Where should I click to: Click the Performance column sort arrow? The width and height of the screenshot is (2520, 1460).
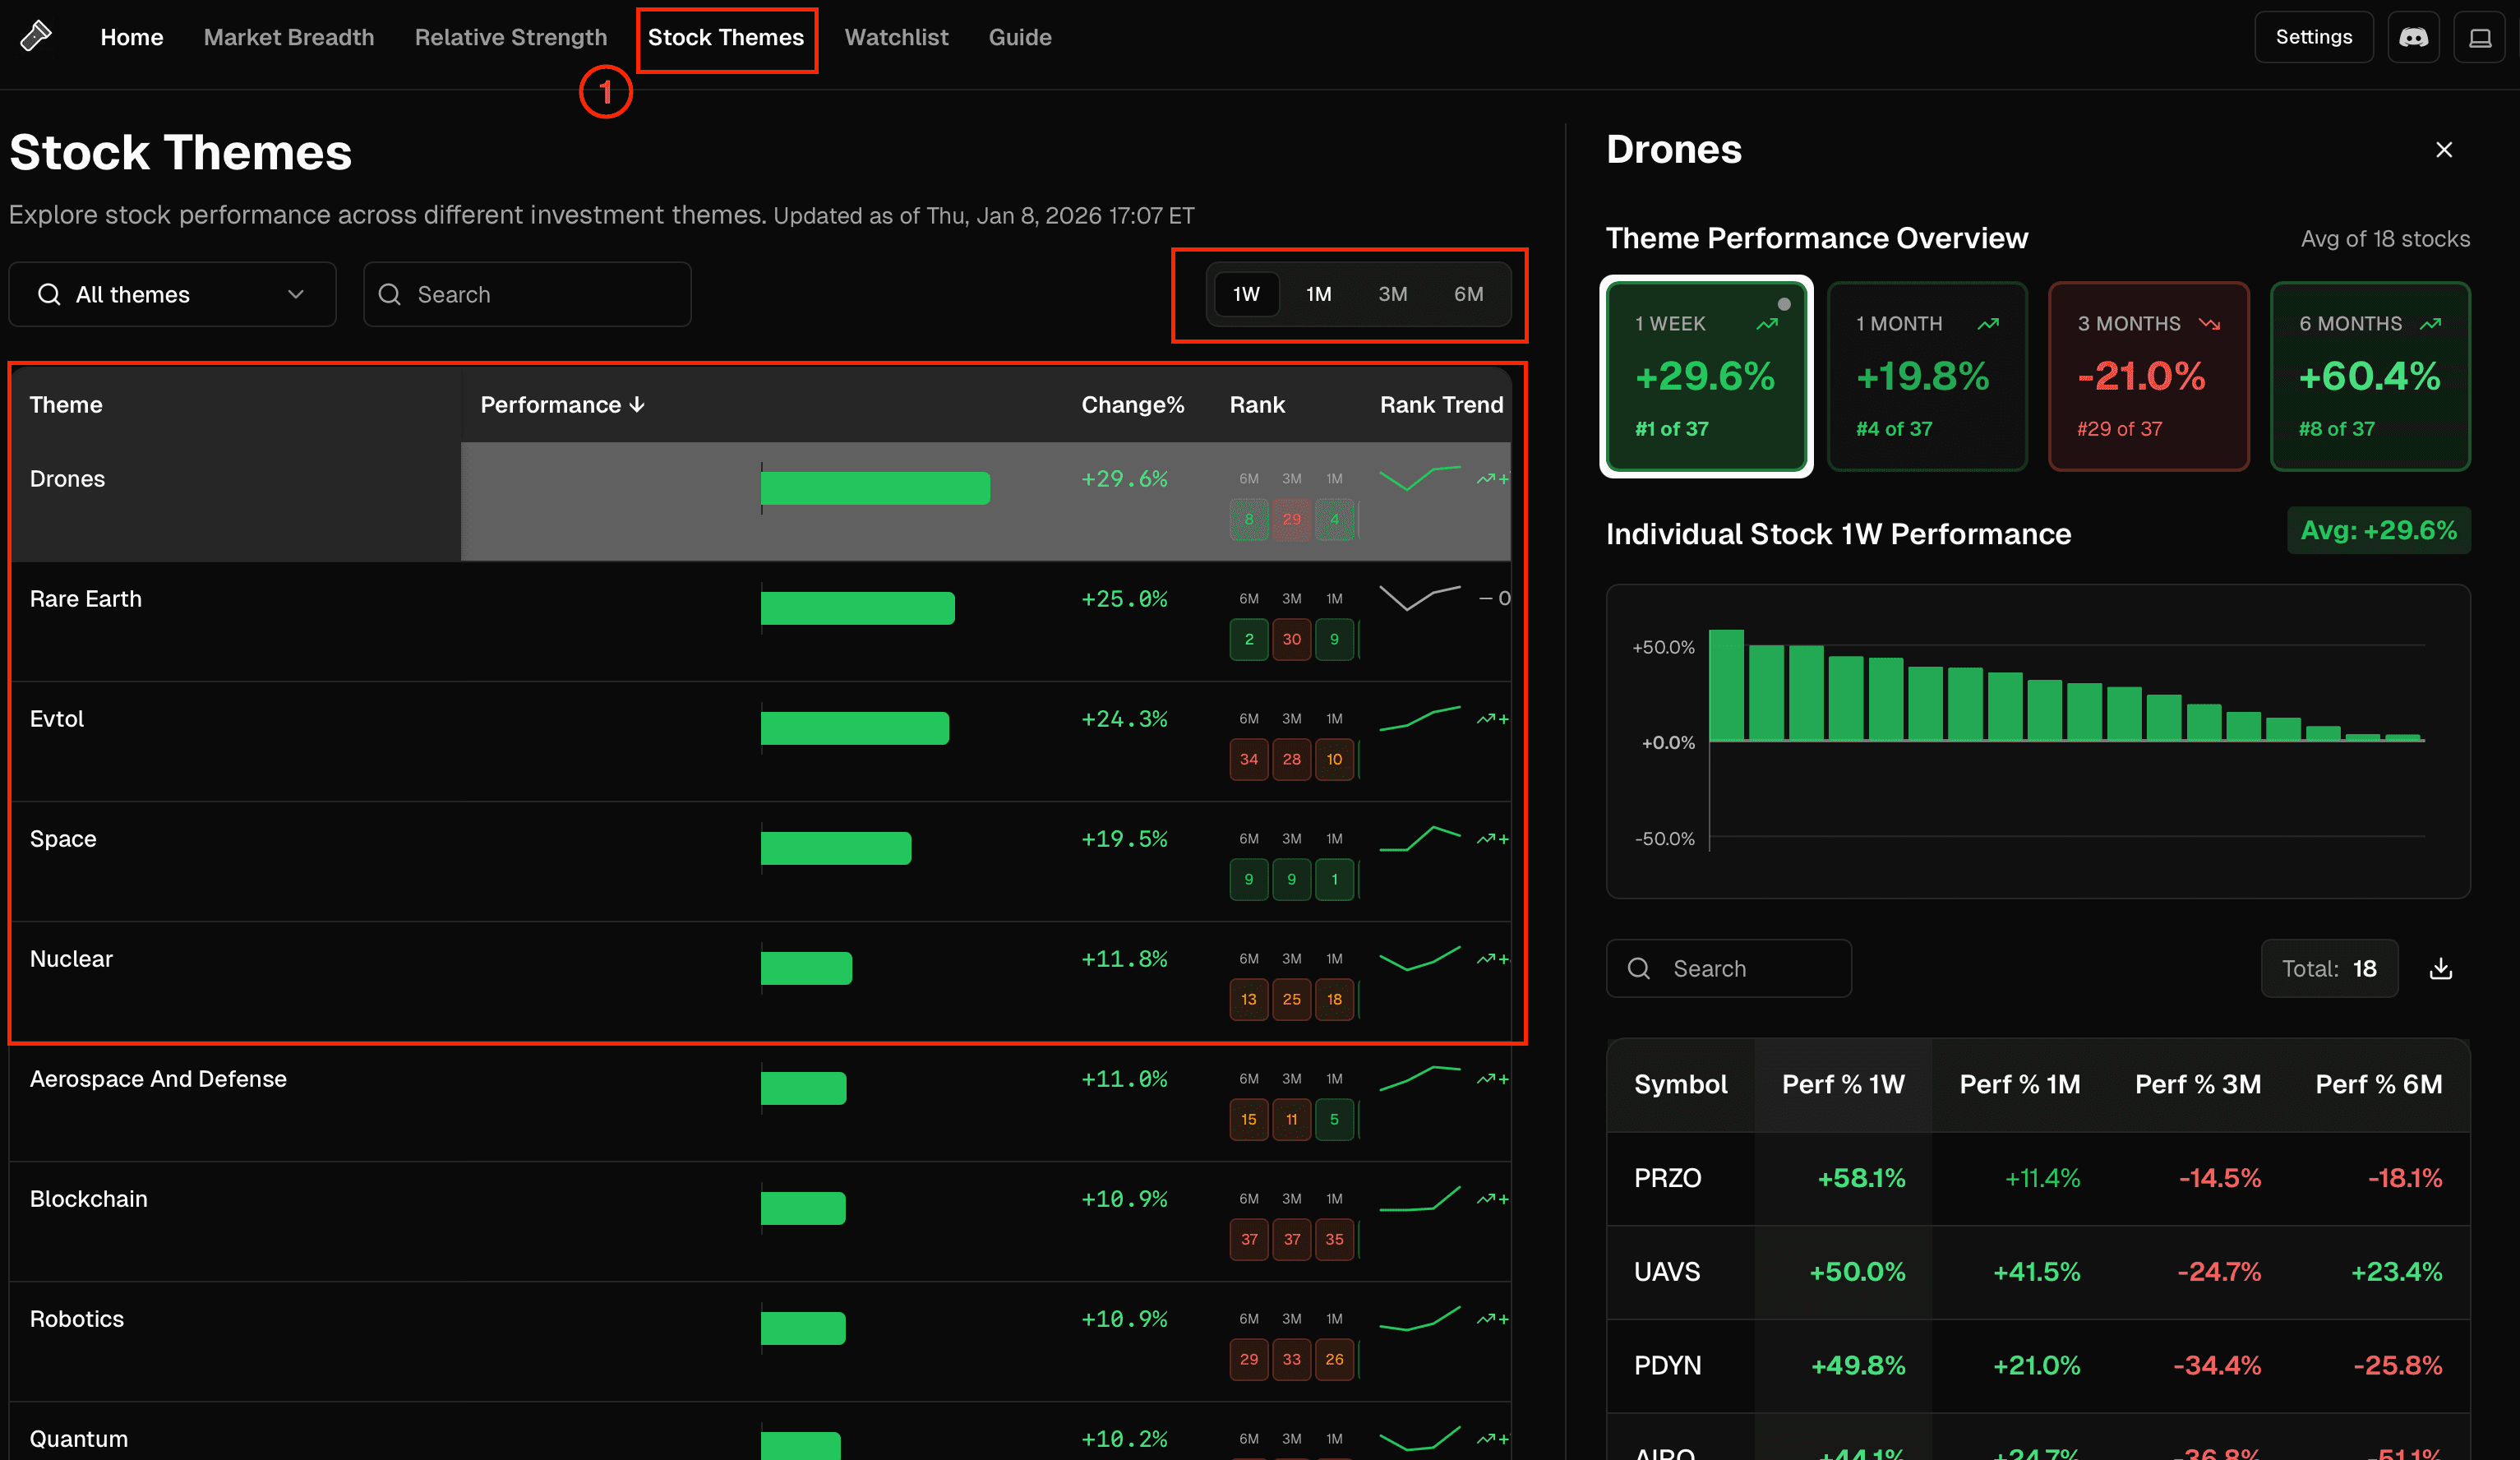(x=637, y=405)
